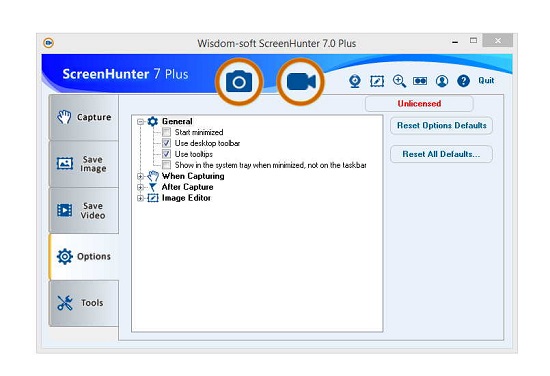Screen dimensions: 550x376
Task: Click the funnel icon beside After Capture
Action: point(153,187)
